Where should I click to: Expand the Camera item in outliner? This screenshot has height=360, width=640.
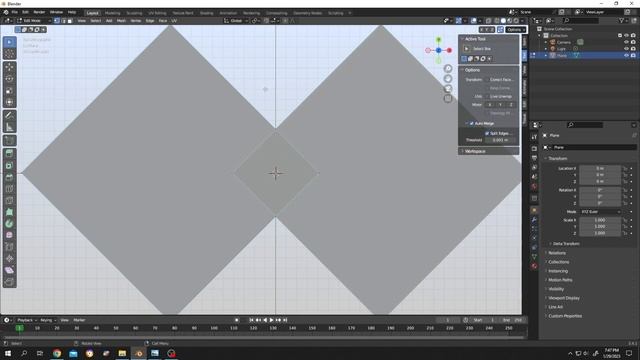pyautogui.click(x=546, y=42)
